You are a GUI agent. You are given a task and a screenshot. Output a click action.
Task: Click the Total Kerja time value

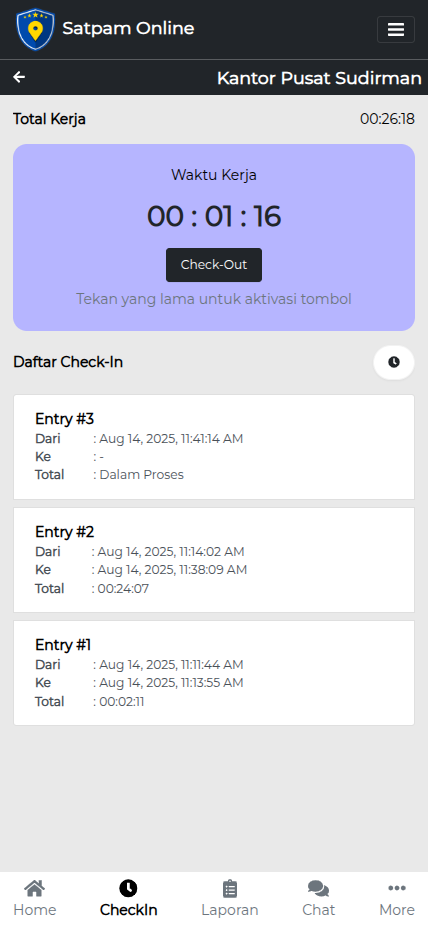[387, 119]
